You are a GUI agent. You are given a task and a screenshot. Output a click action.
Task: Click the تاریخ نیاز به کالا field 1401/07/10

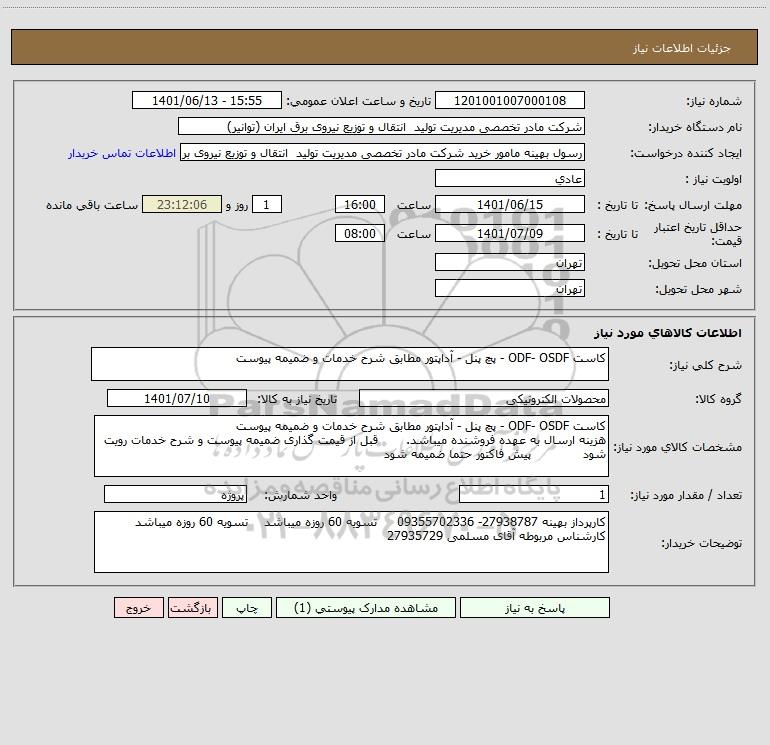click(177, 398)
